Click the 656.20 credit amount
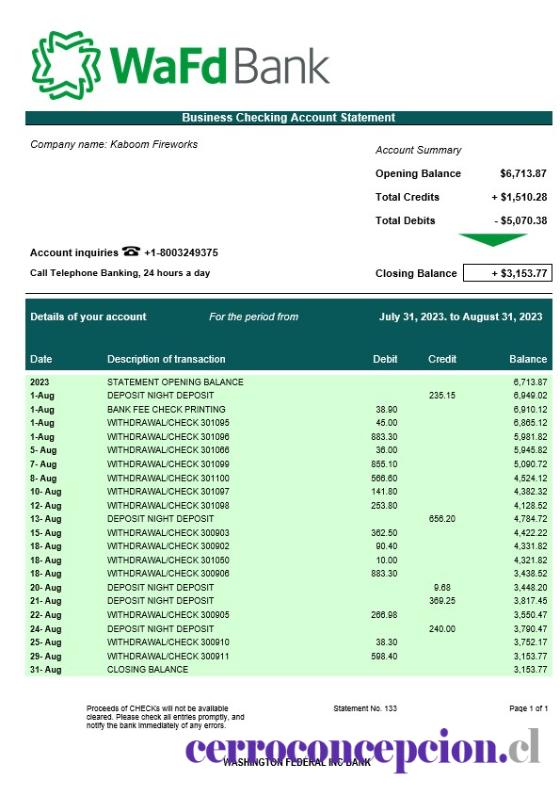Viewport: 560px width, 796px height. coord(442,519)
